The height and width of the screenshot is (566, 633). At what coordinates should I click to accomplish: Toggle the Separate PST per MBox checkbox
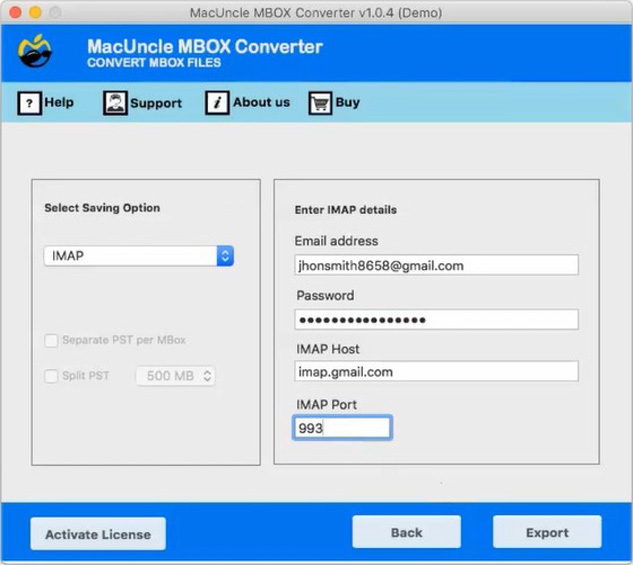pos(51,340)
